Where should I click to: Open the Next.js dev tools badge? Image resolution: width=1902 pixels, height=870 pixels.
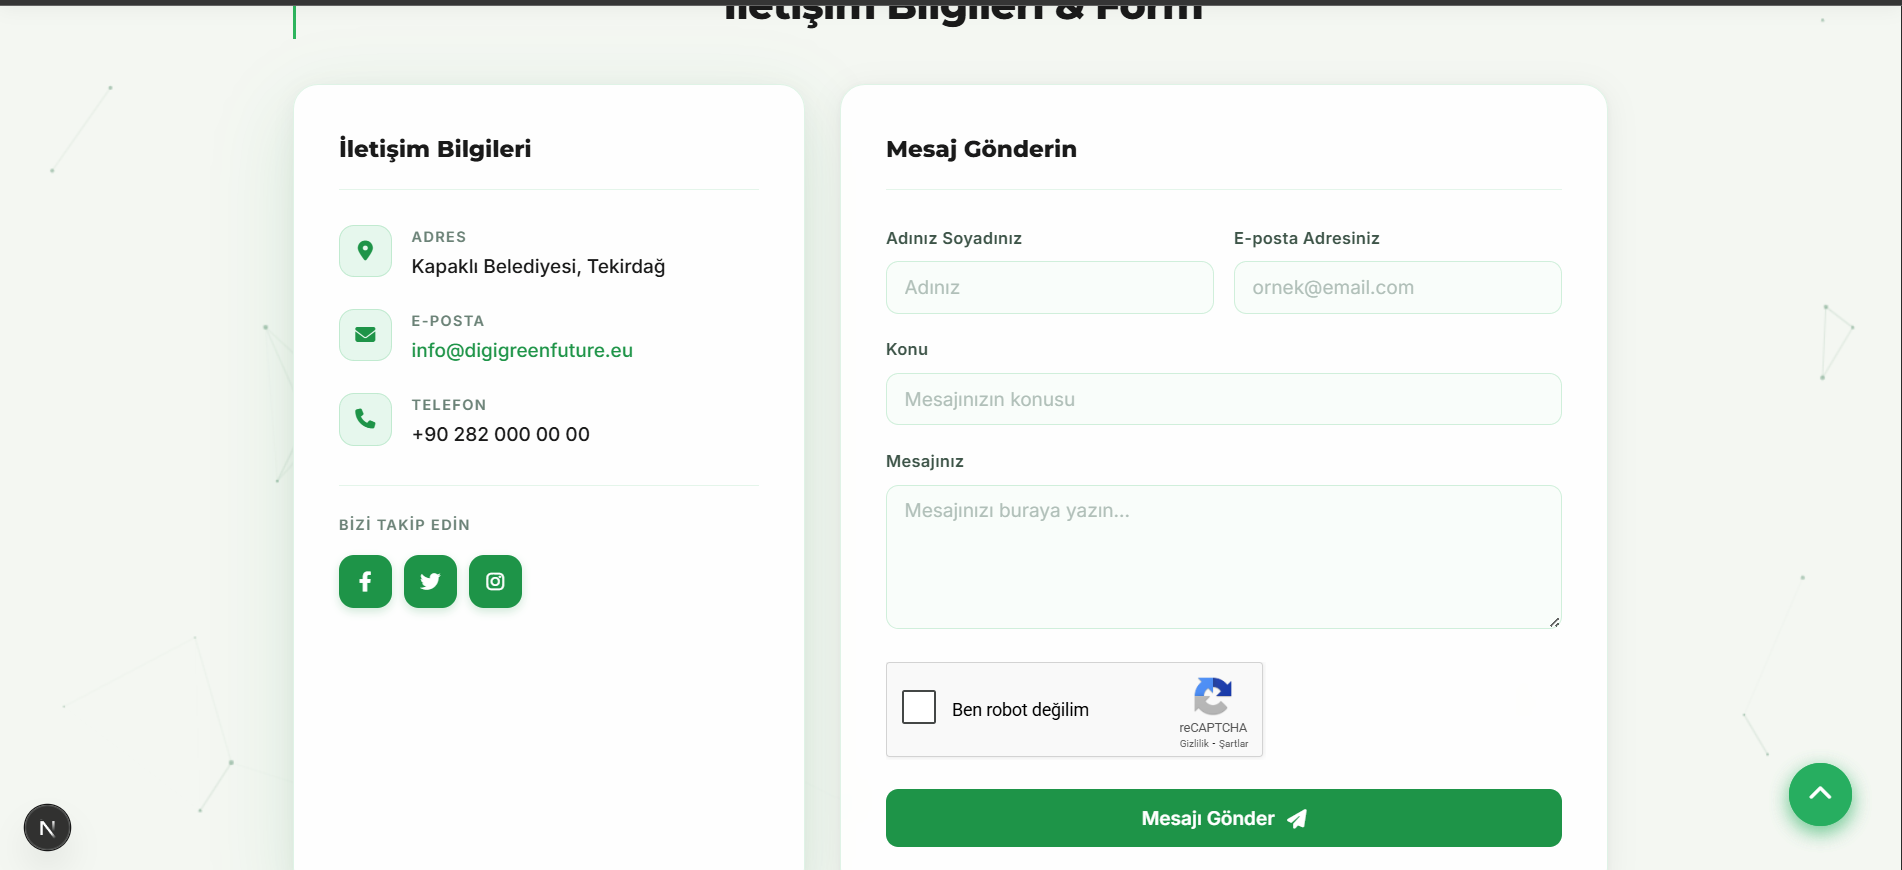point(47,828)
